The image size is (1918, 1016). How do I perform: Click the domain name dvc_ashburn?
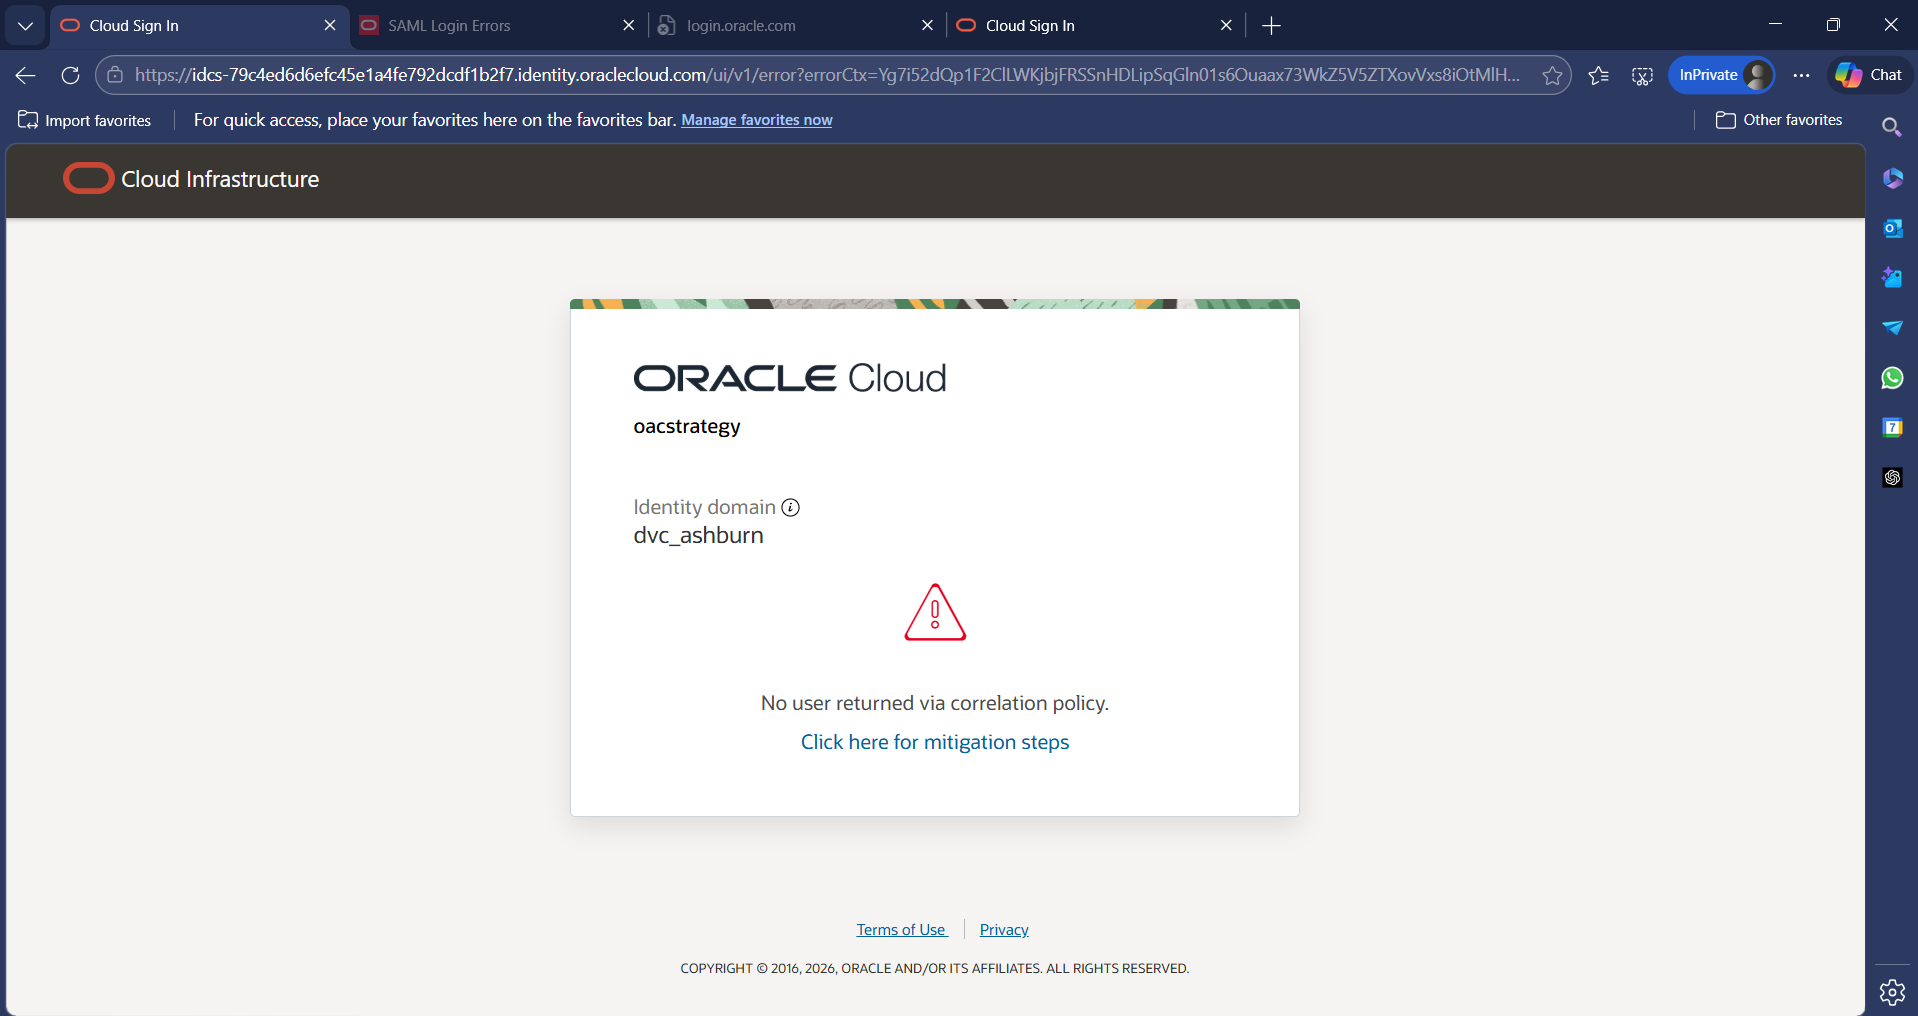pyautogui.click(x=698, y=535)
